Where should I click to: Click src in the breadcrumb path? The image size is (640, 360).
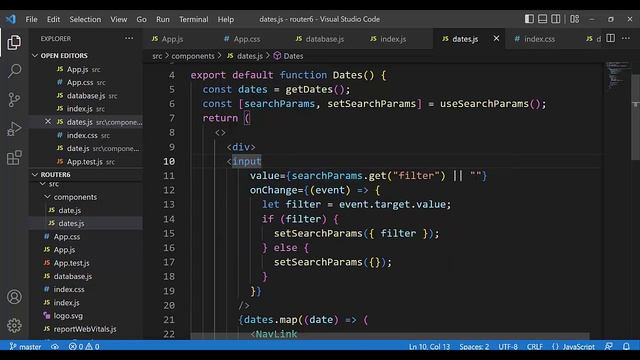157,56
